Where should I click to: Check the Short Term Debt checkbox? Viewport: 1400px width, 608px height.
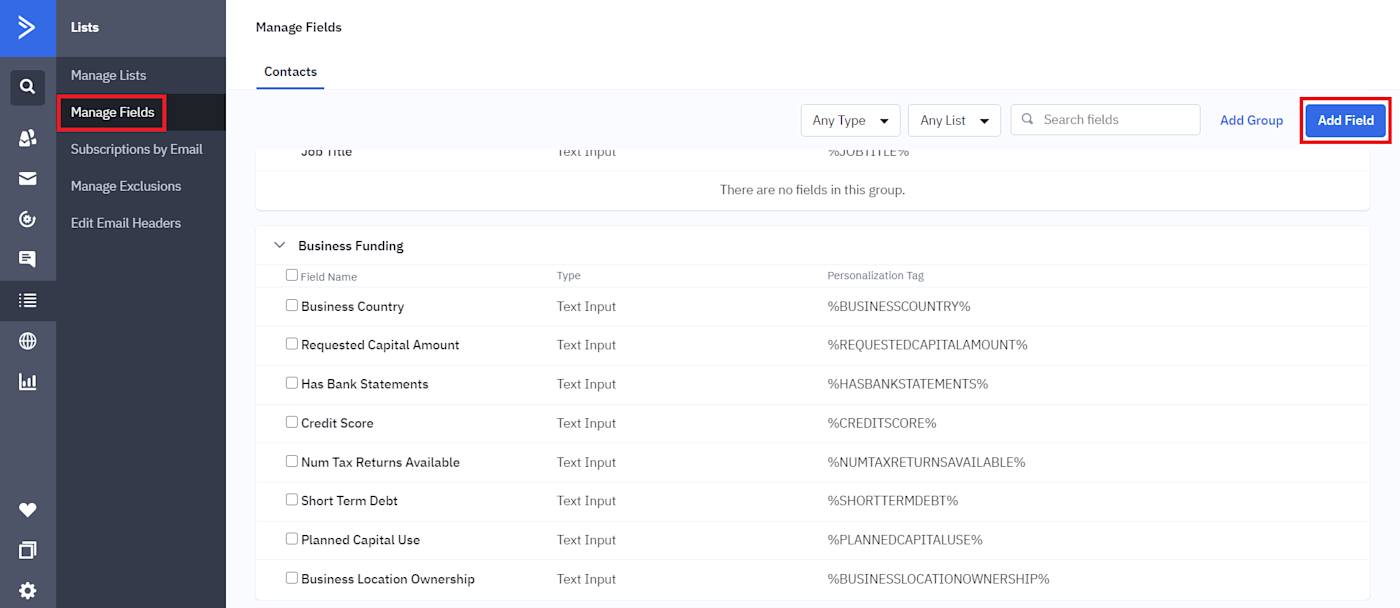point(292,499)
